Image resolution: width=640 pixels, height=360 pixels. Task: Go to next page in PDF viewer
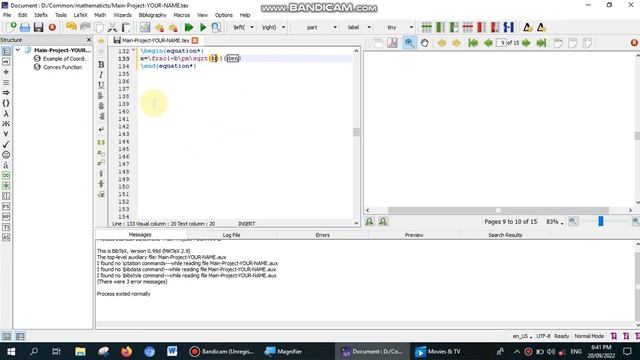pyautogui.click(x=526, y=43)
